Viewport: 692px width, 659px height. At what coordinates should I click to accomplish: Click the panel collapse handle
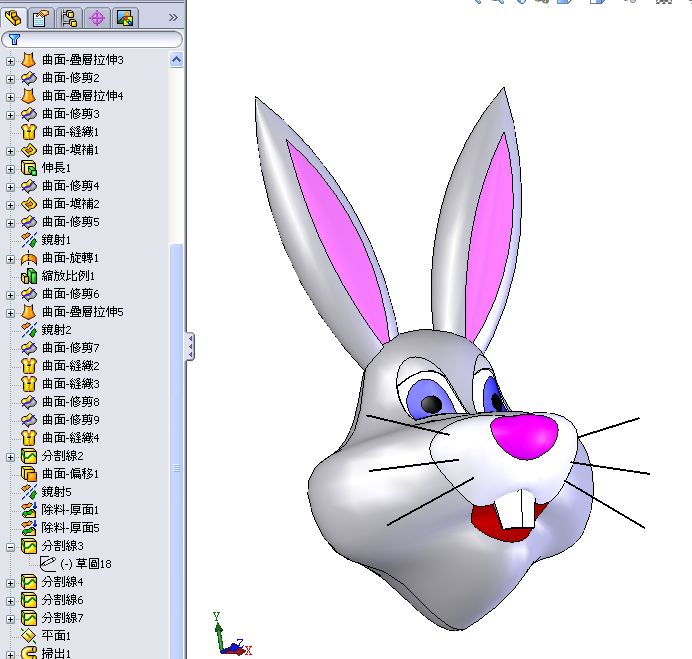point(190,347)
